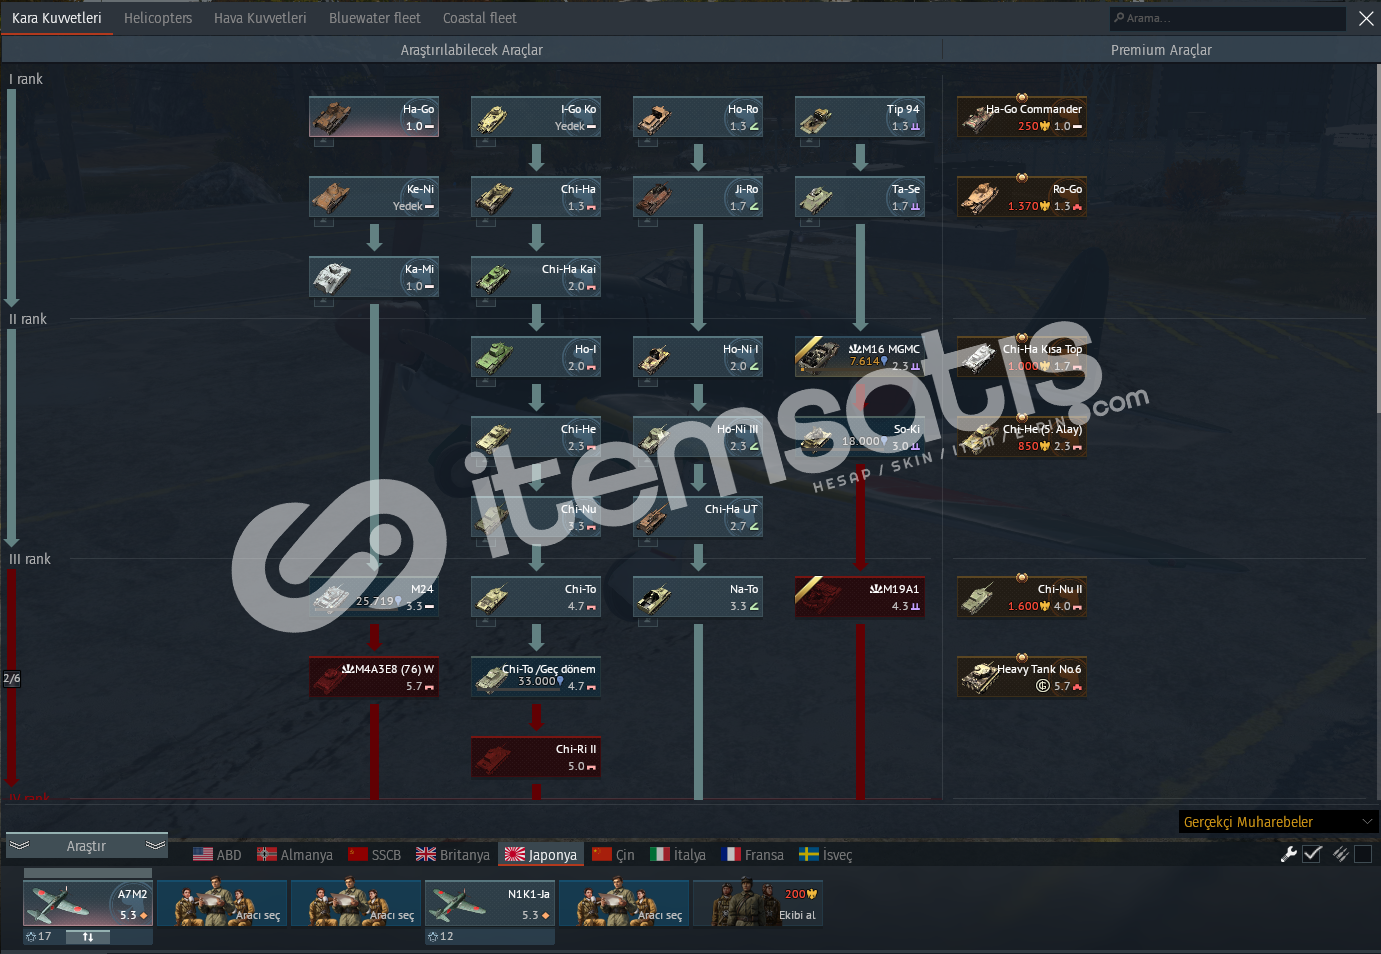
Task: Select the locked Chi-Ri II card
Action: click(x=536, y=757)
